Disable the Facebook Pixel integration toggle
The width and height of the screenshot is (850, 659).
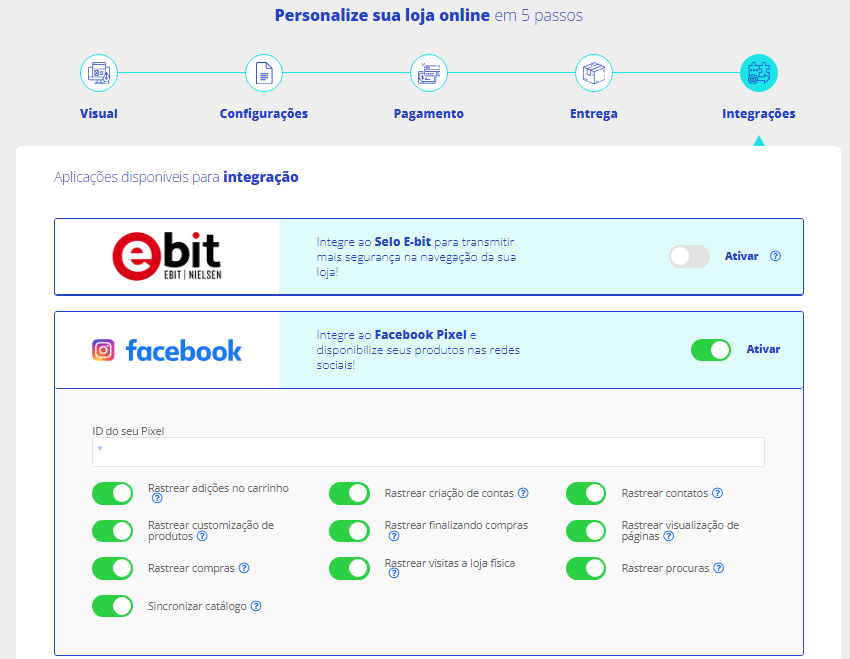(711, 350)
